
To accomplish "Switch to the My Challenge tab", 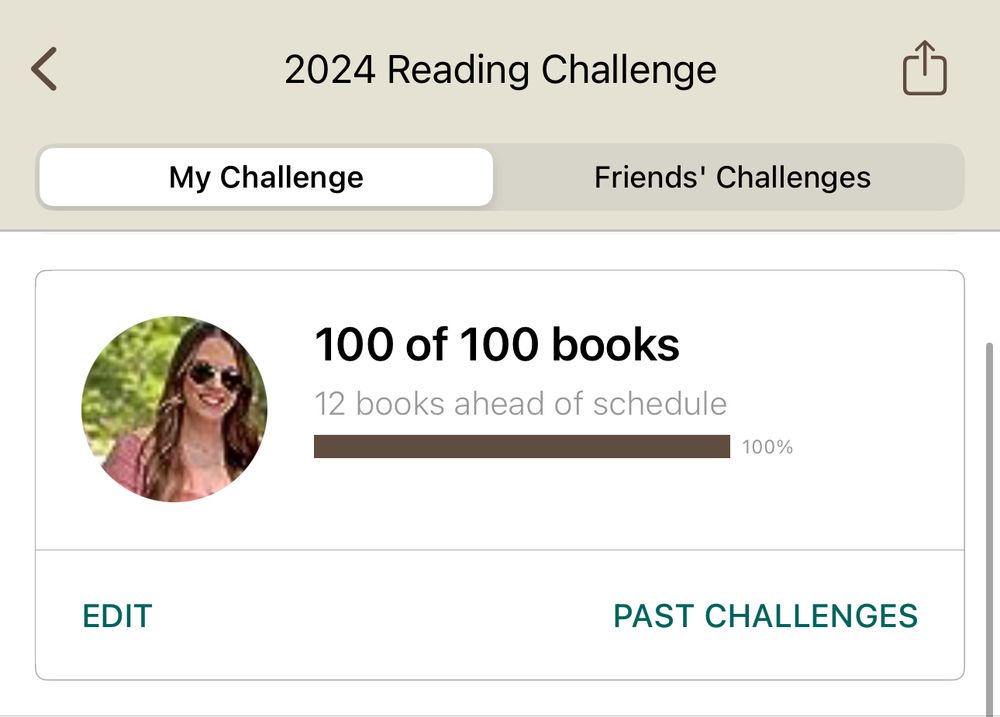I will tap(266, 178).
